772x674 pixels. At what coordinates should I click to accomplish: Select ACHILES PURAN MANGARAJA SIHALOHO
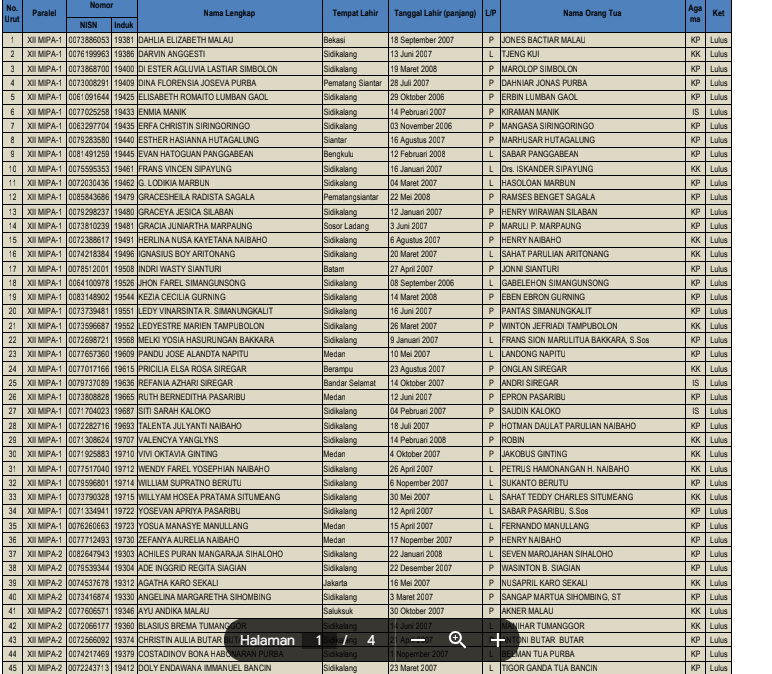(x=211, y=554)
